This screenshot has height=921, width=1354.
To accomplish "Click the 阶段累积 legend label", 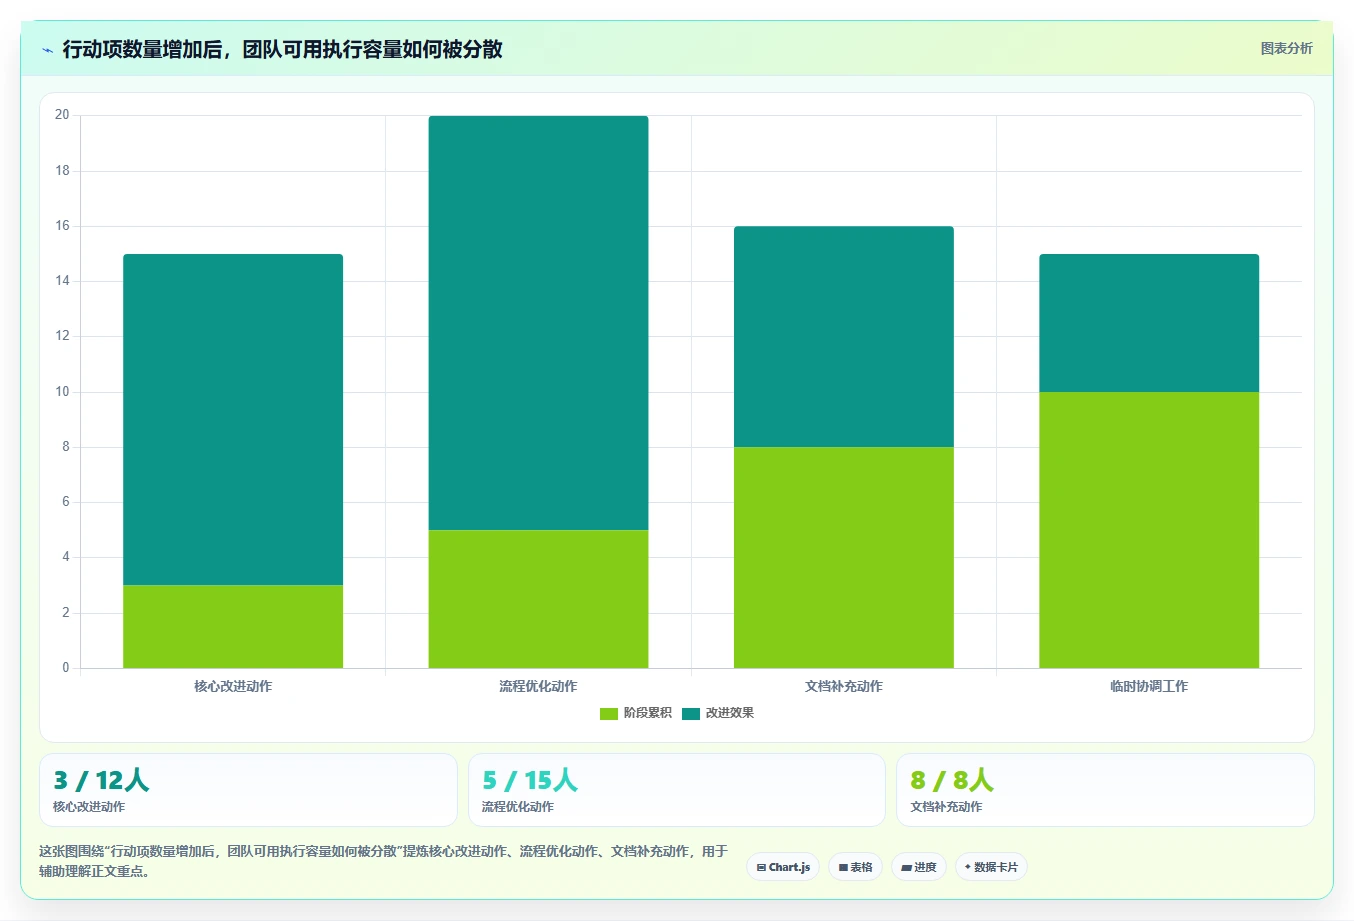I will pyautogui.click(x=648, y=713).
